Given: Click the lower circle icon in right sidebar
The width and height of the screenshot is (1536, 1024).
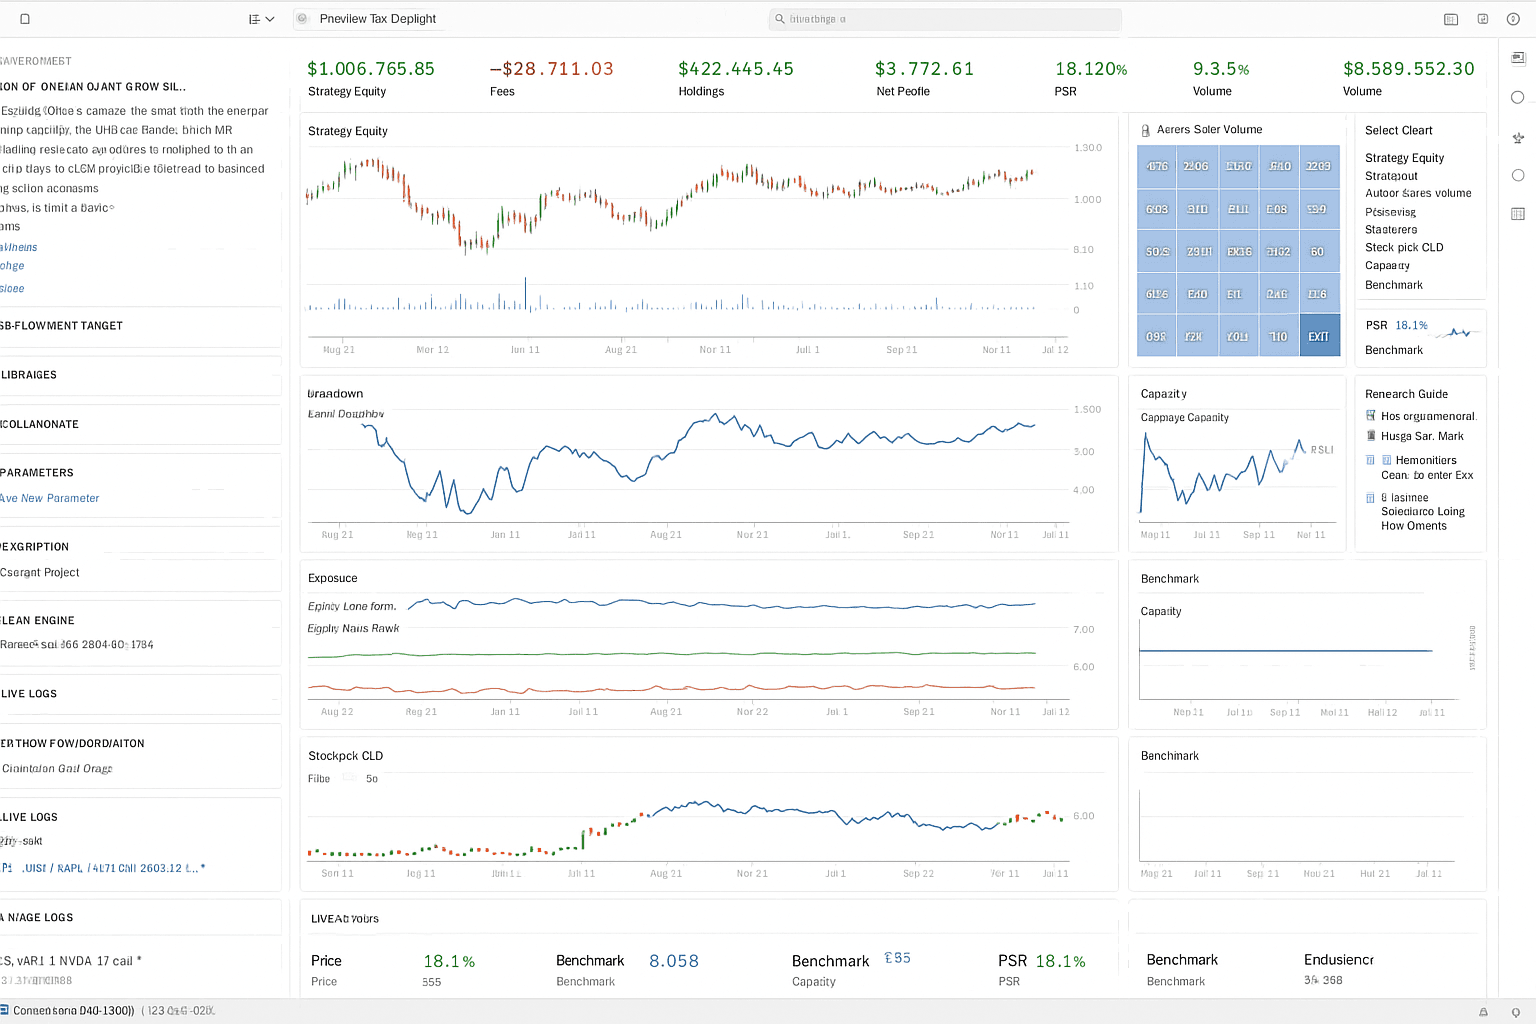Looking at the screenshot, I should (x=1518, y=175).
